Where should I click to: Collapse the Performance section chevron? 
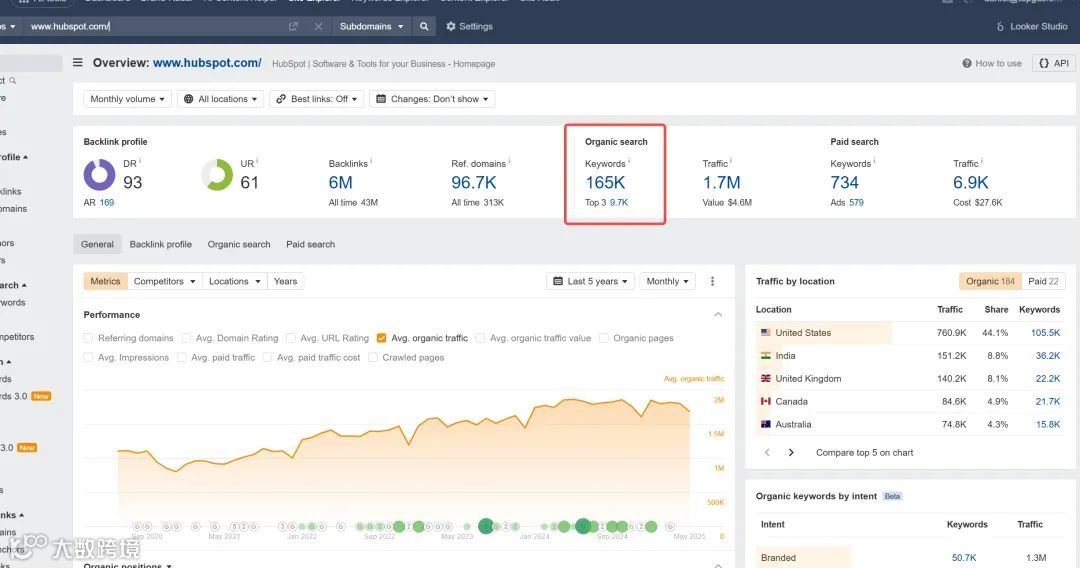pyautogui.click(x=718, y=315)
